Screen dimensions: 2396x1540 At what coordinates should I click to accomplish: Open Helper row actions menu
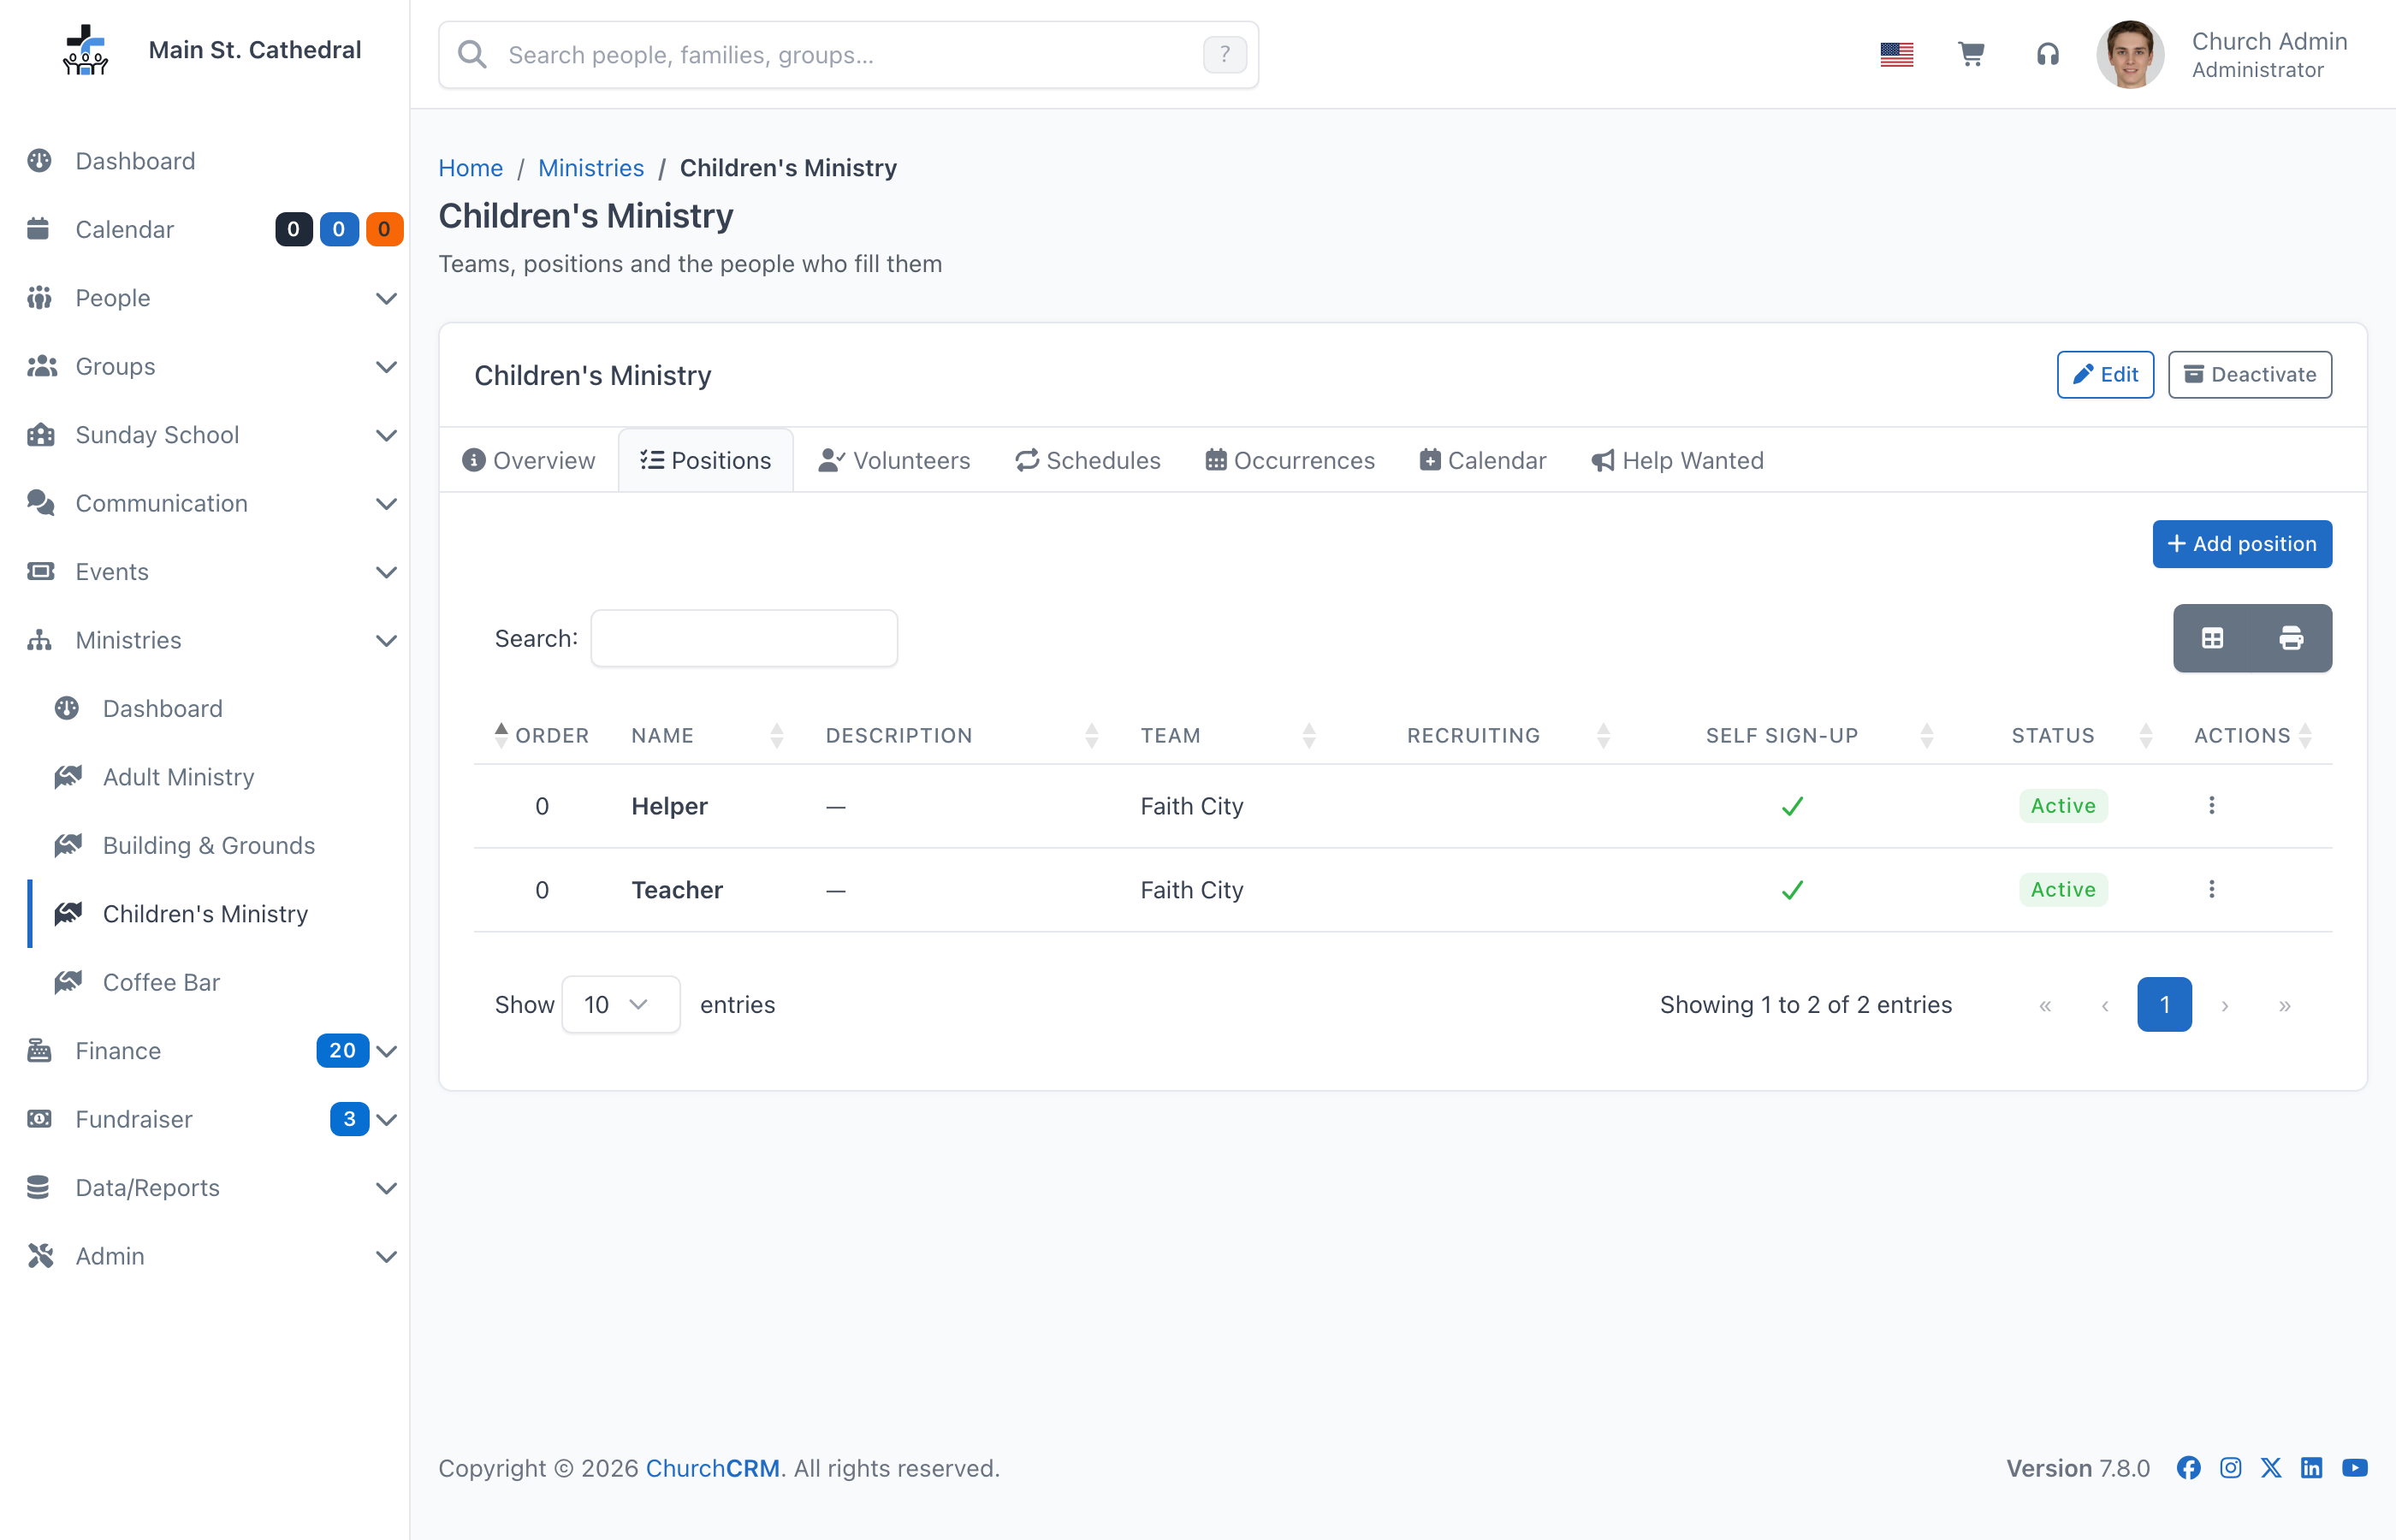[x=2211, y=805]
